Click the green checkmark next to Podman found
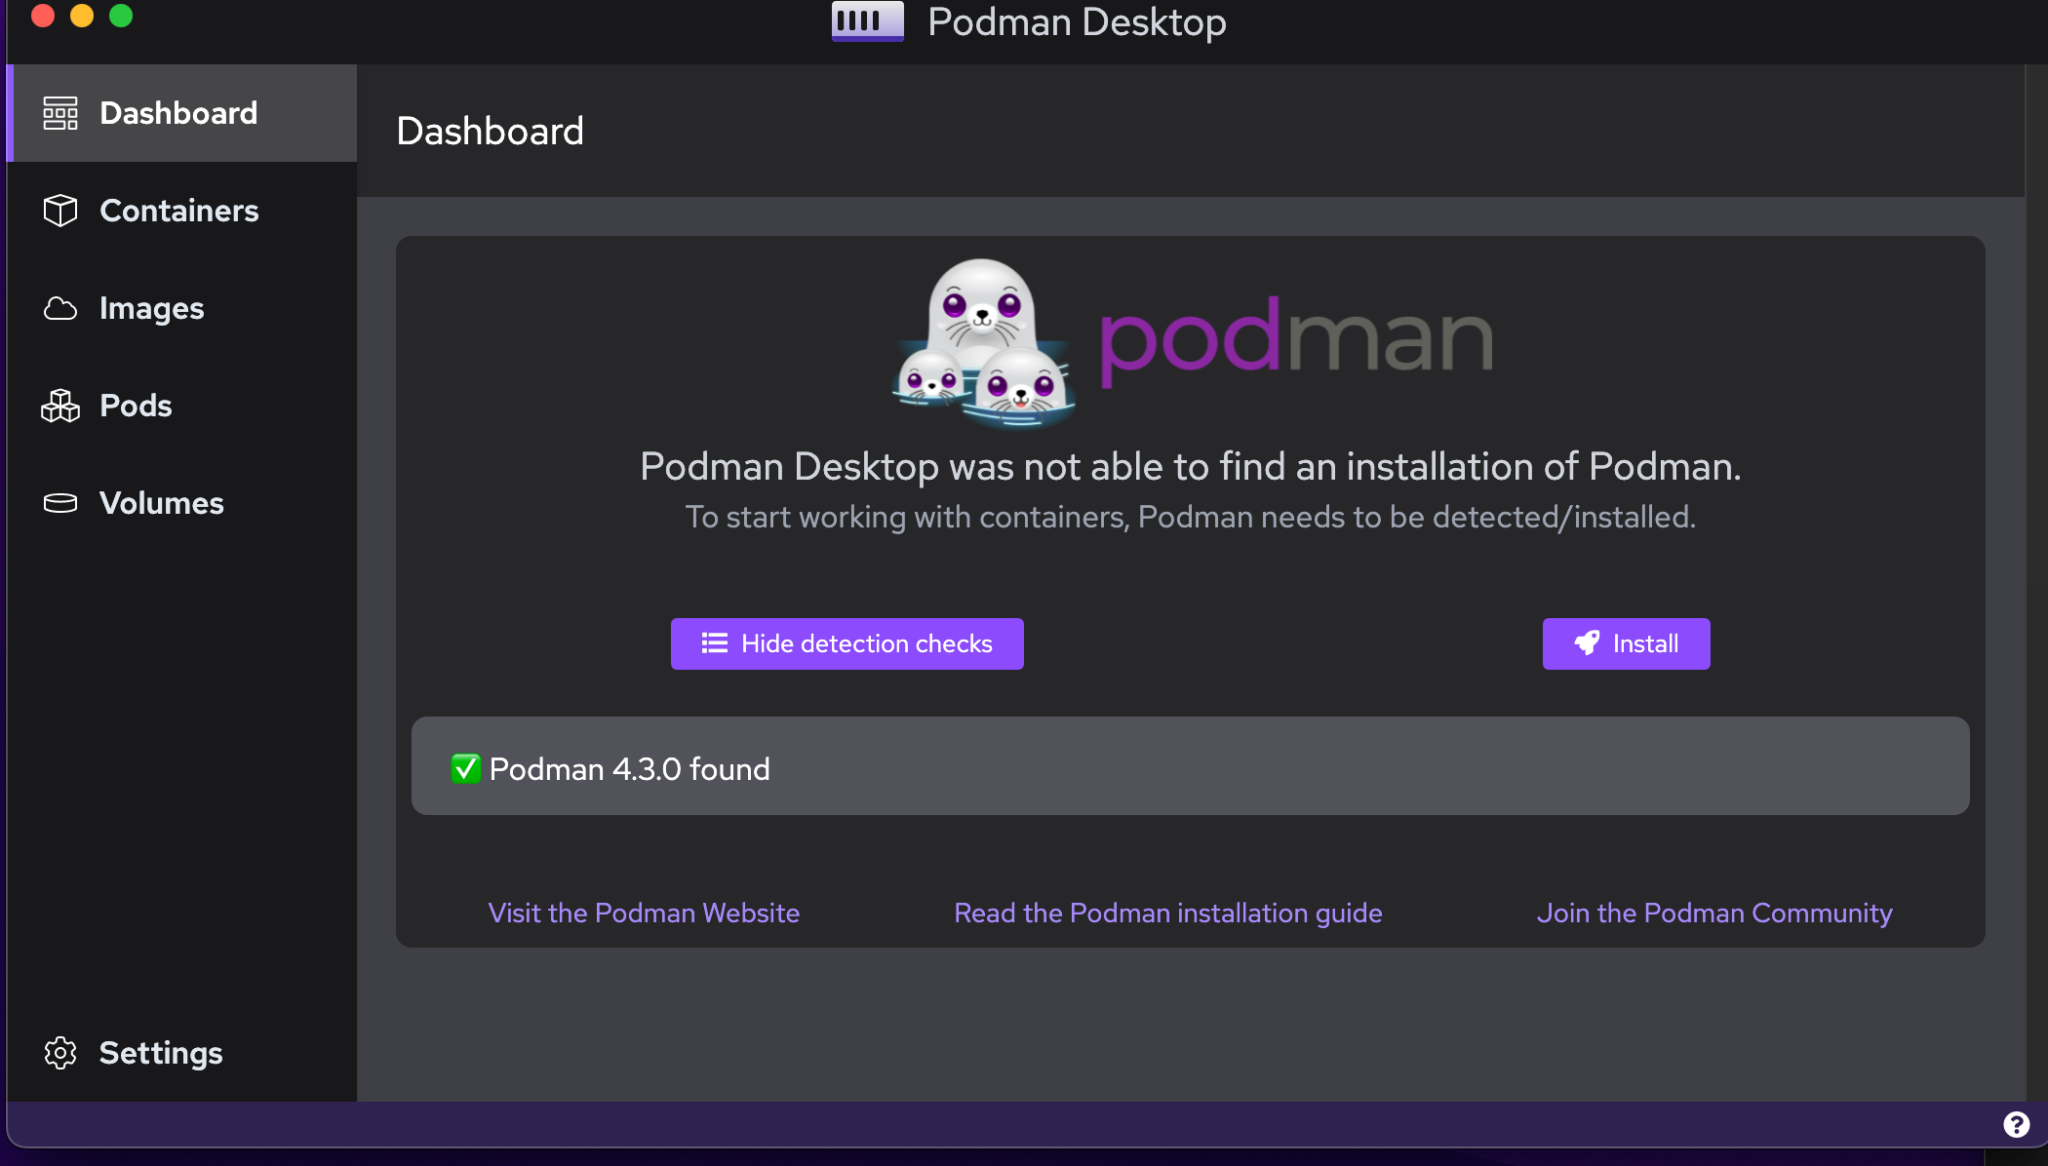This screenshot has width=2048, height=1166. (x=465, y=768)
